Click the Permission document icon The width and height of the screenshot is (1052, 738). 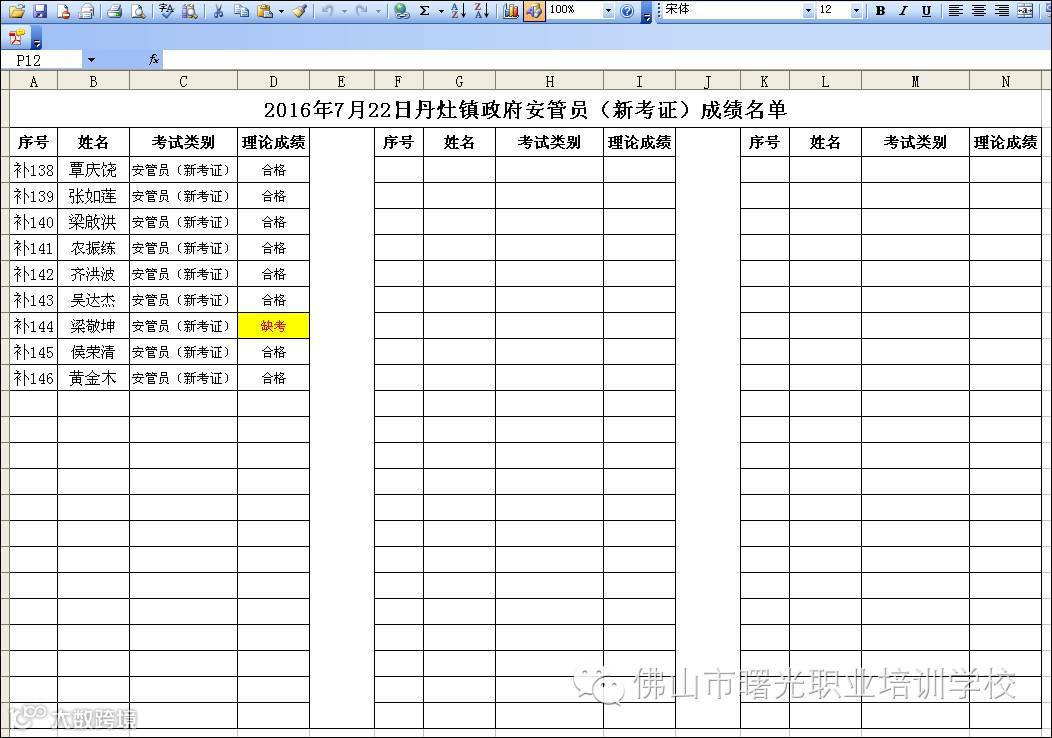(x=64, y=11)
